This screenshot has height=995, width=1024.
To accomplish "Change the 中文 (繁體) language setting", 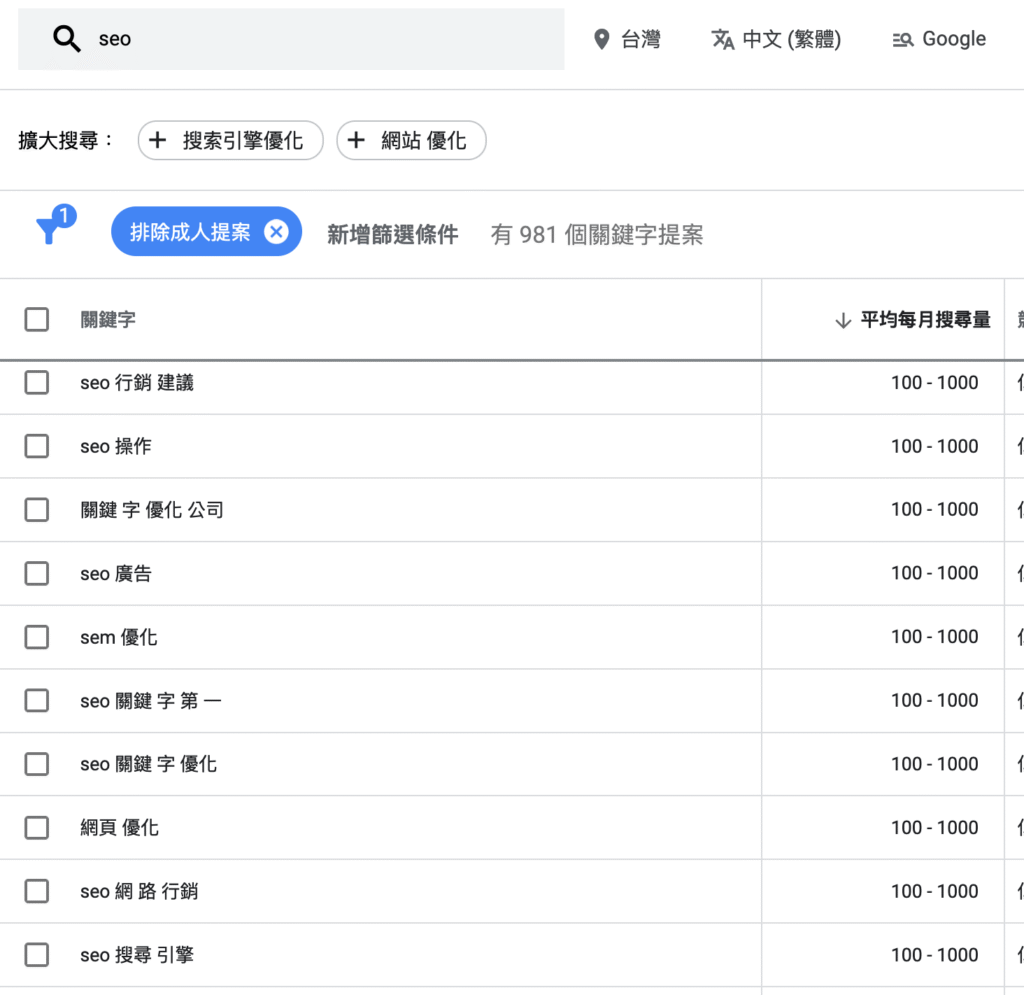I will pos(776,39).
